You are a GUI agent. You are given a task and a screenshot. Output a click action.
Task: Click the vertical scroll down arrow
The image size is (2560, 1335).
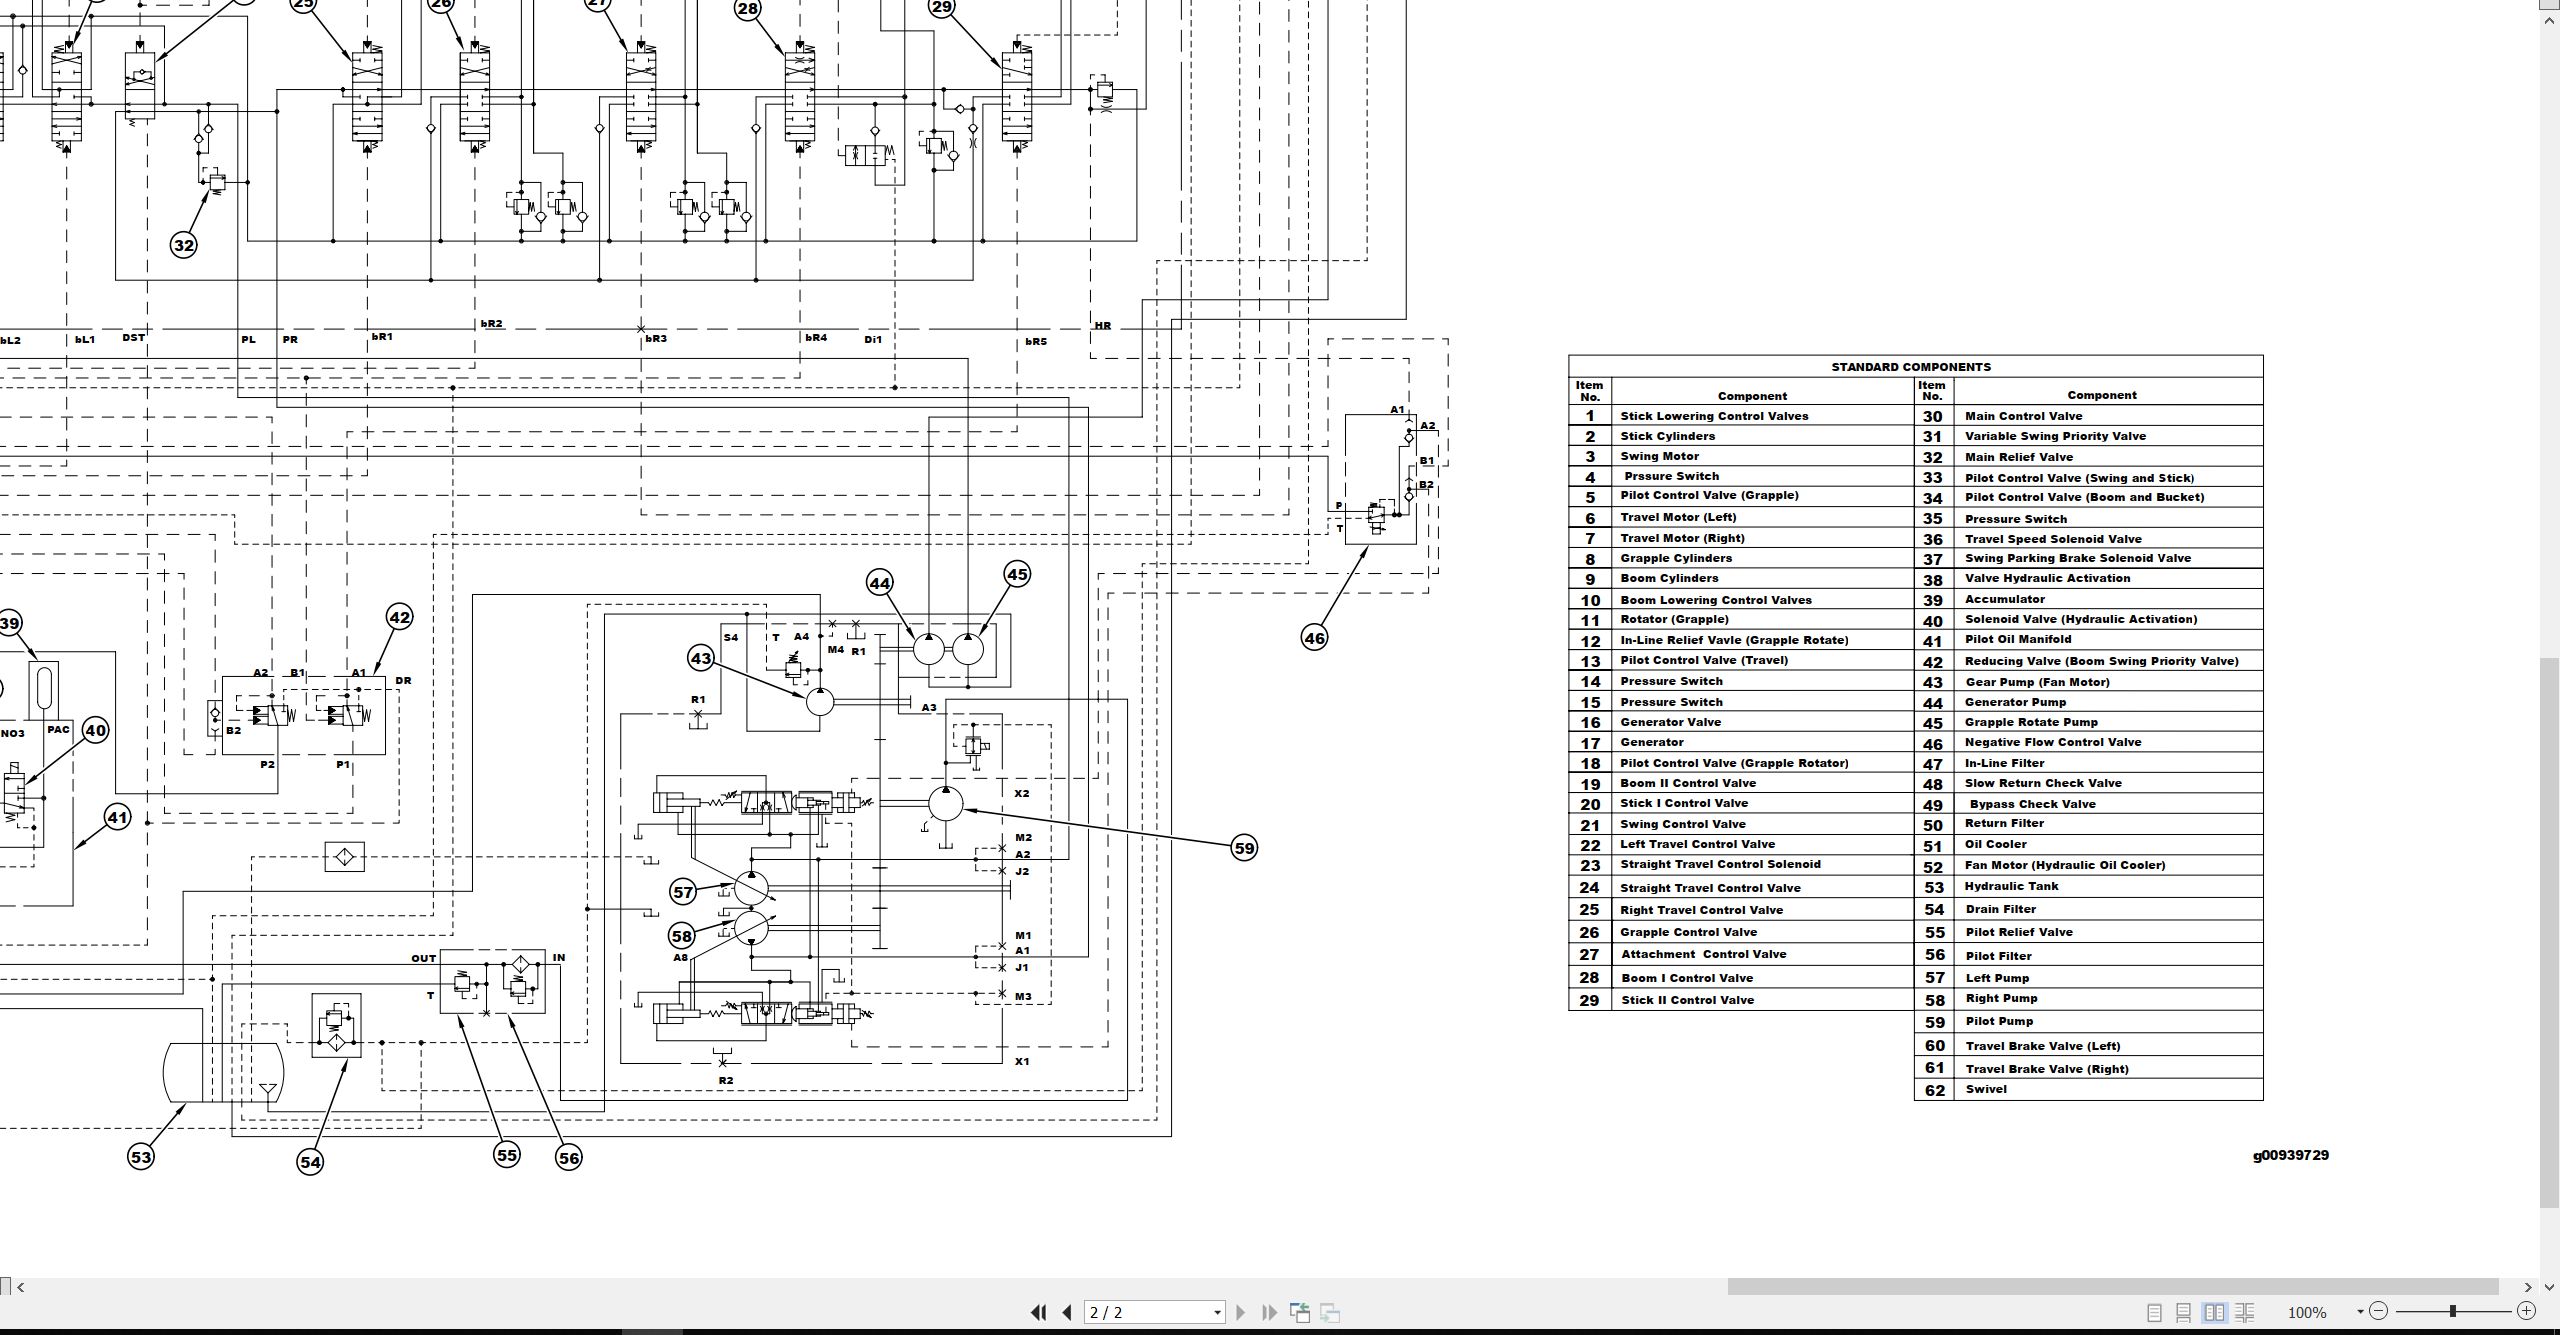(2549, 1287)
